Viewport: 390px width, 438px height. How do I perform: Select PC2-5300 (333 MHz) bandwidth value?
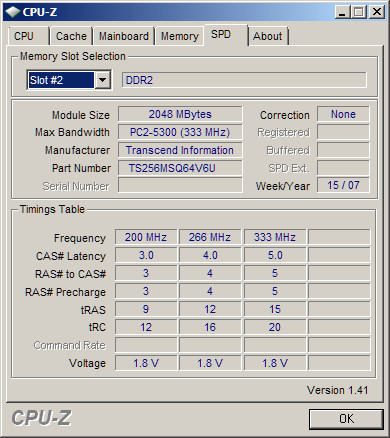coord(180,132)
